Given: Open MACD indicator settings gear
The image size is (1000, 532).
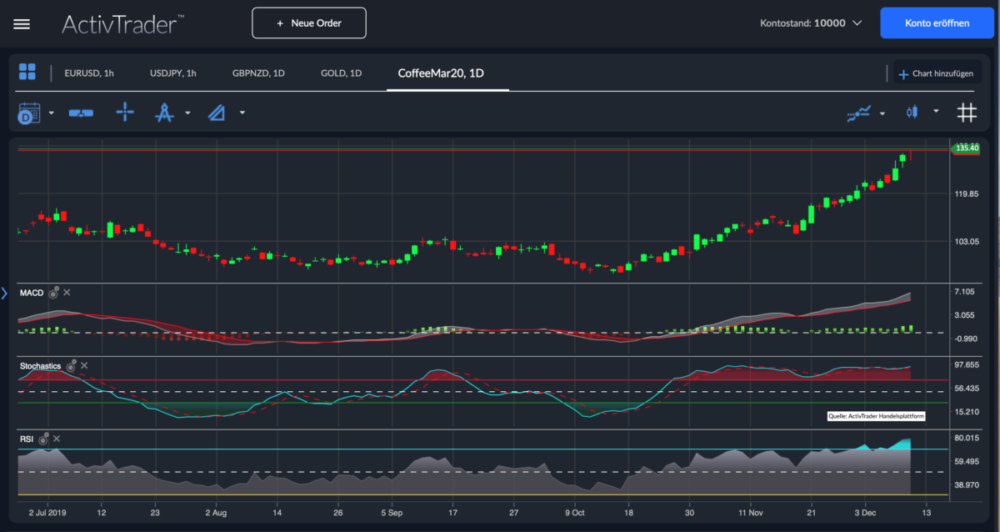Looking at the screenshot, I should pos(54,292).
